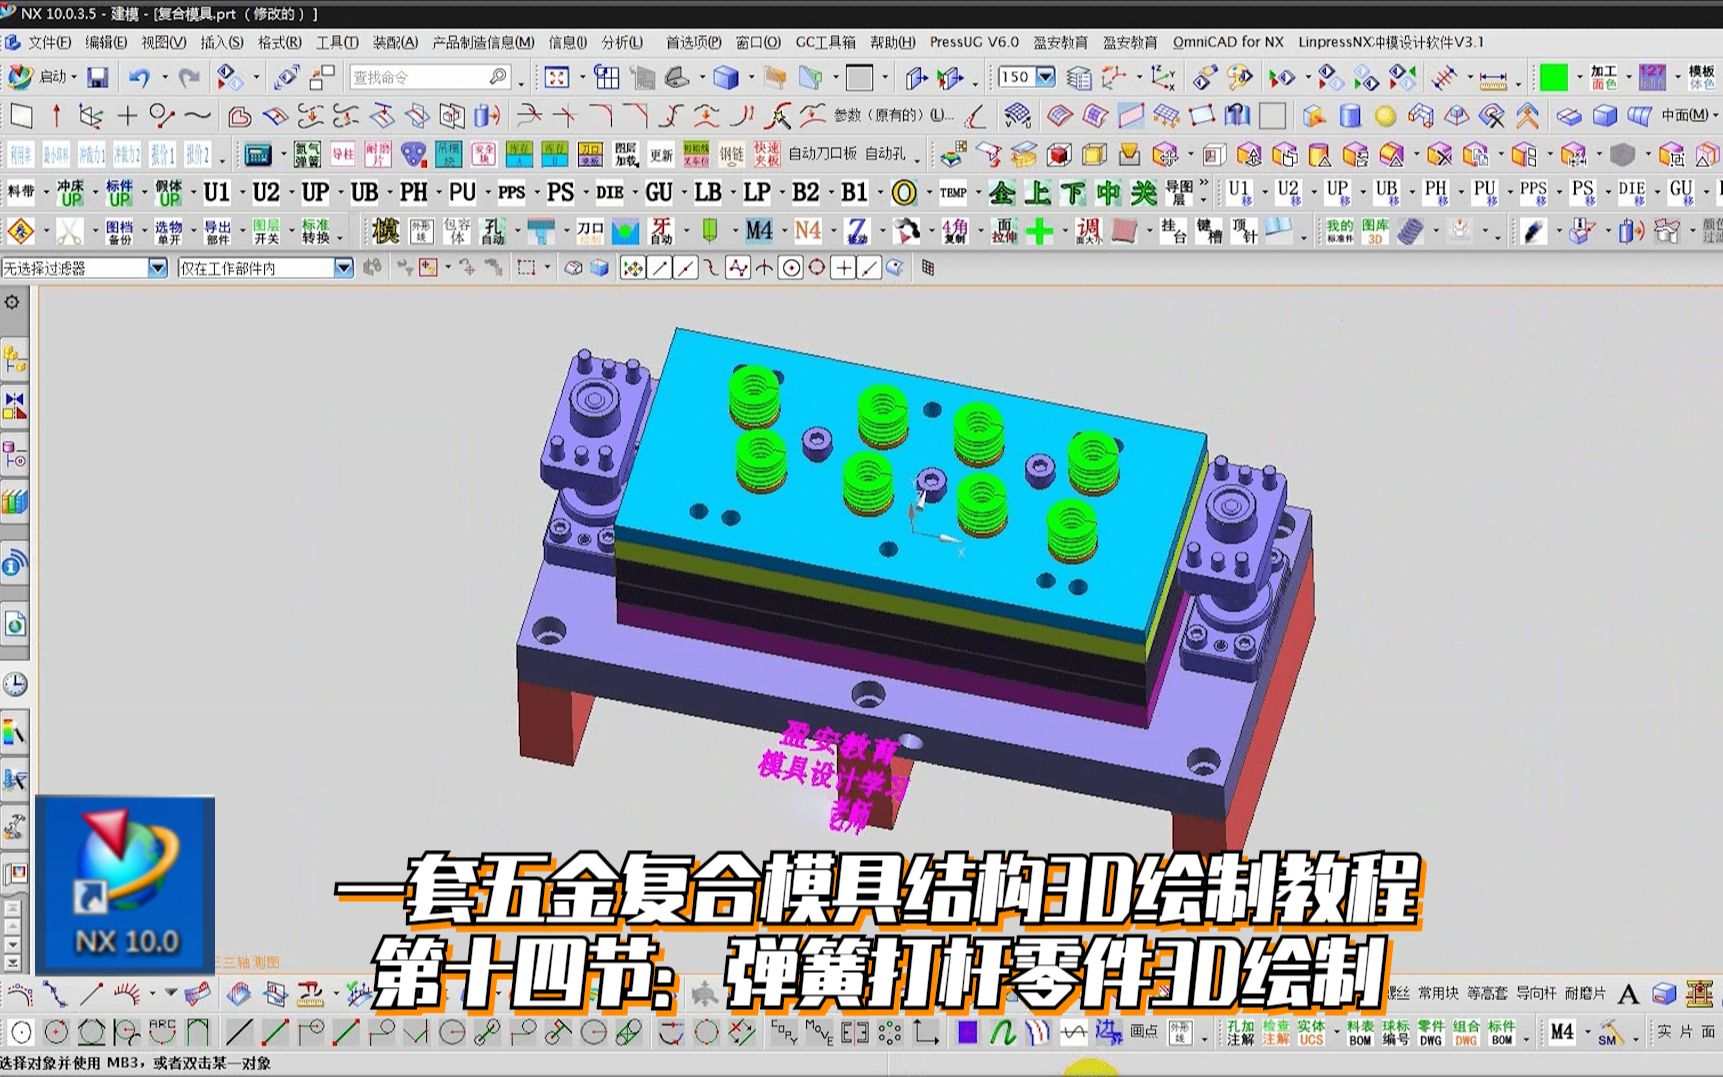
Task: Open the 装配(A) menu
Action: pyautogui.click(x=395, y=42)
